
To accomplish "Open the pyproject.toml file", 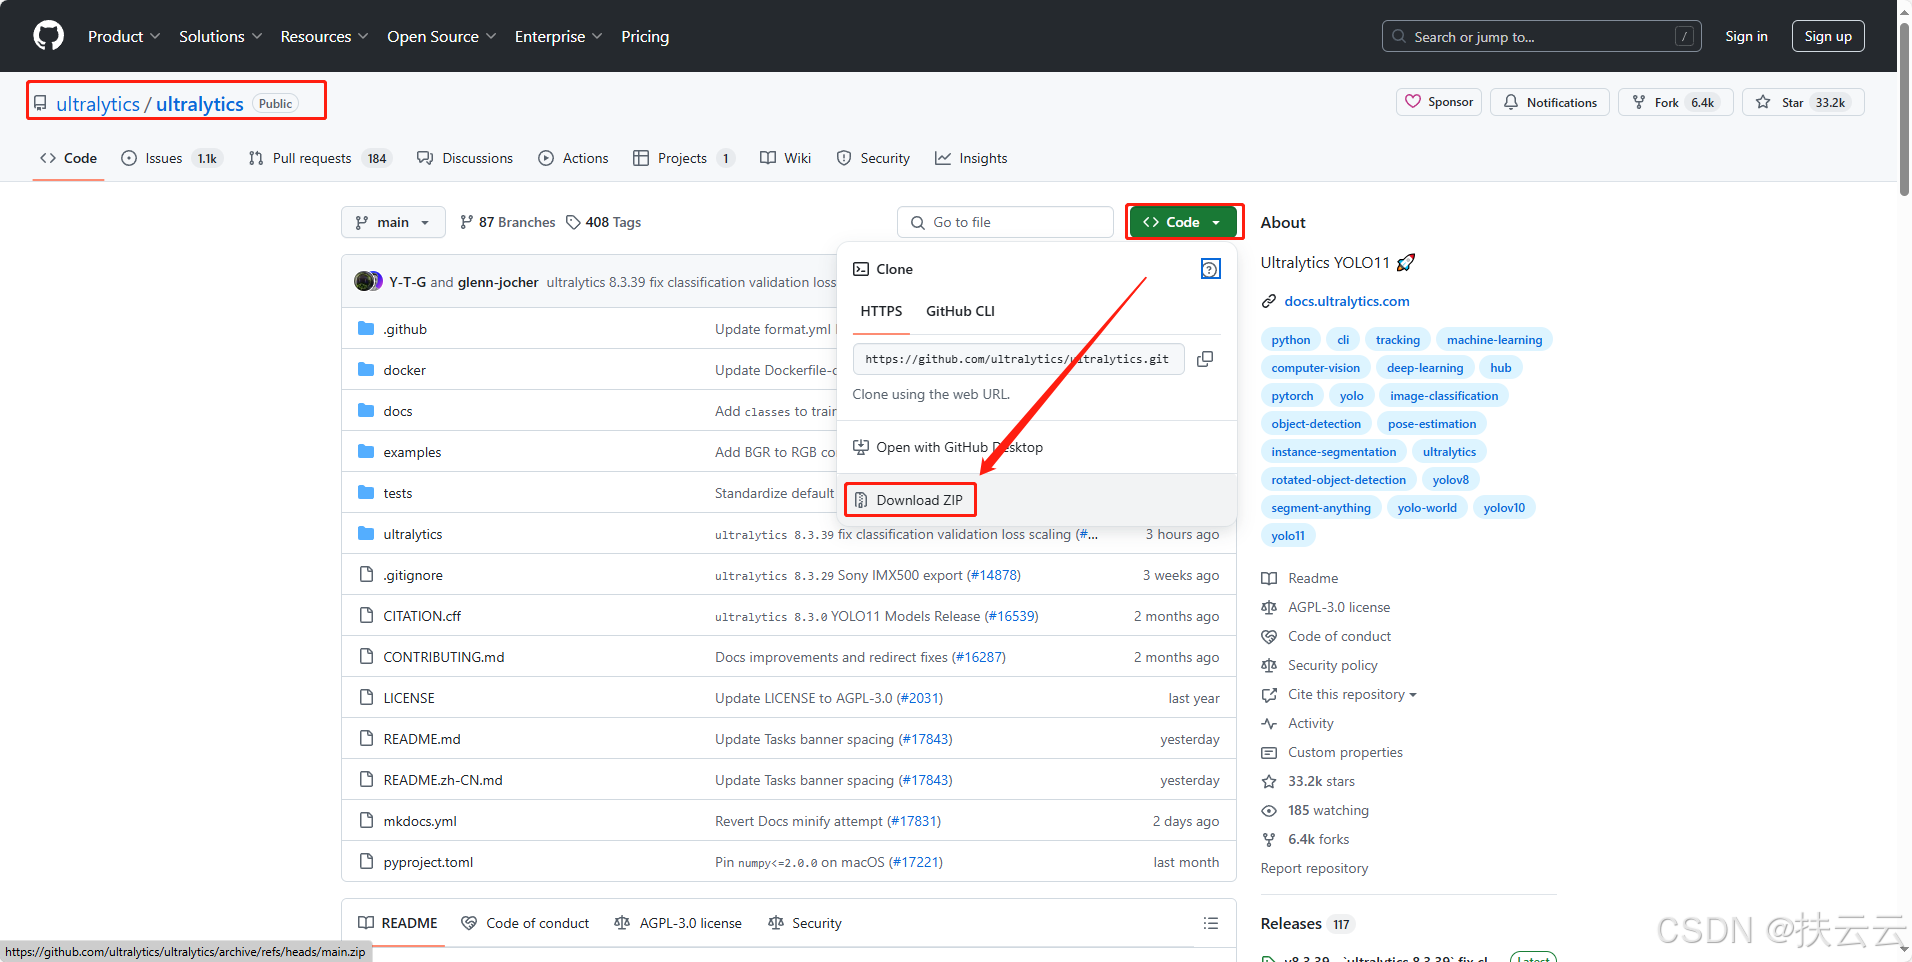I will [x=428, y=862].
